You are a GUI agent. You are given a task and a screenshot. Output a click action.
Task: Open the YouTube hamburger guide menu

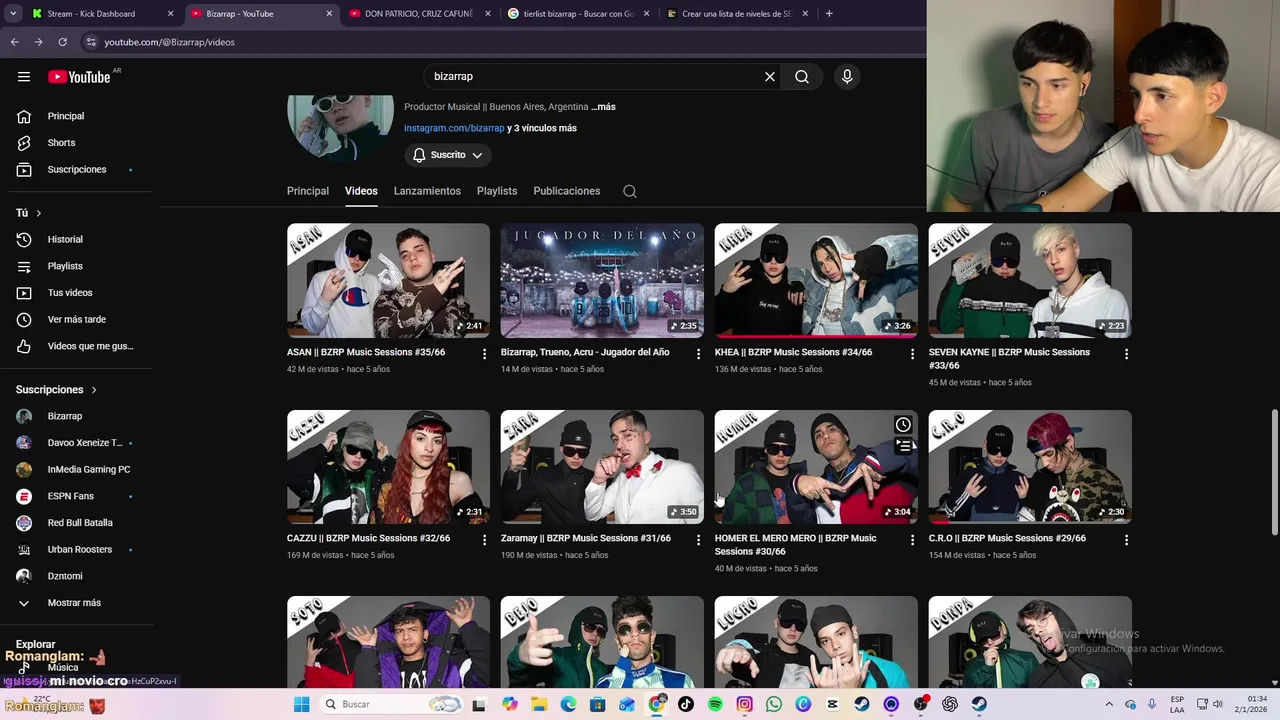(24, 77)
